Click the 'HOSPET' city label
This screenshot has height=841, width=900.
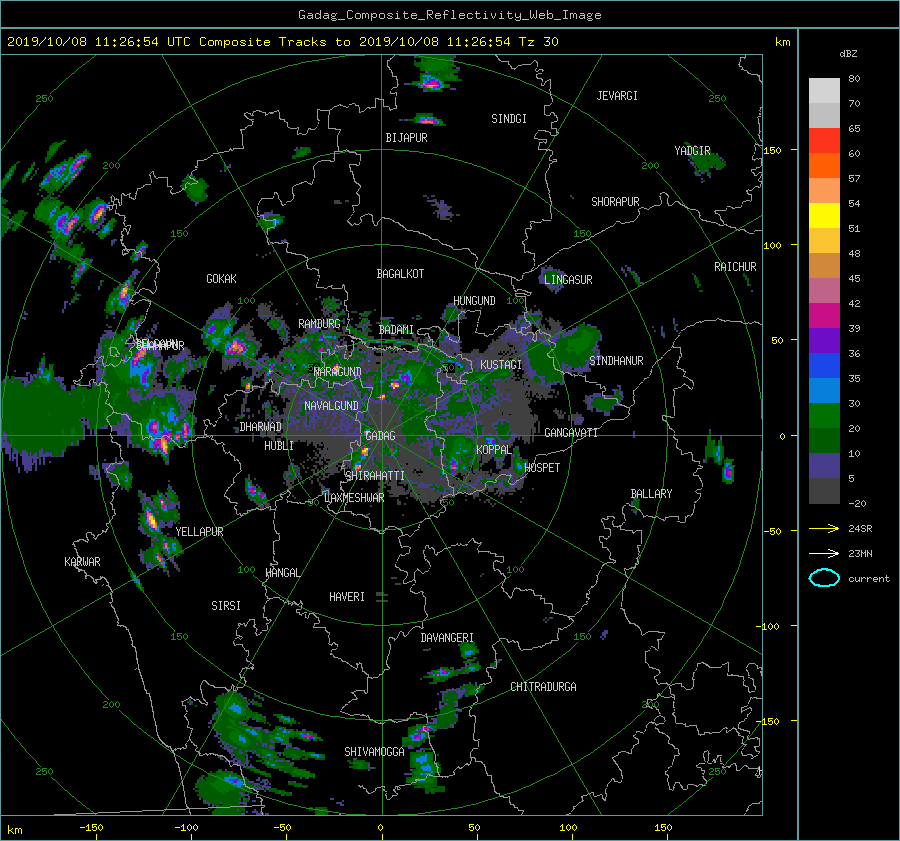coord(542,468)
